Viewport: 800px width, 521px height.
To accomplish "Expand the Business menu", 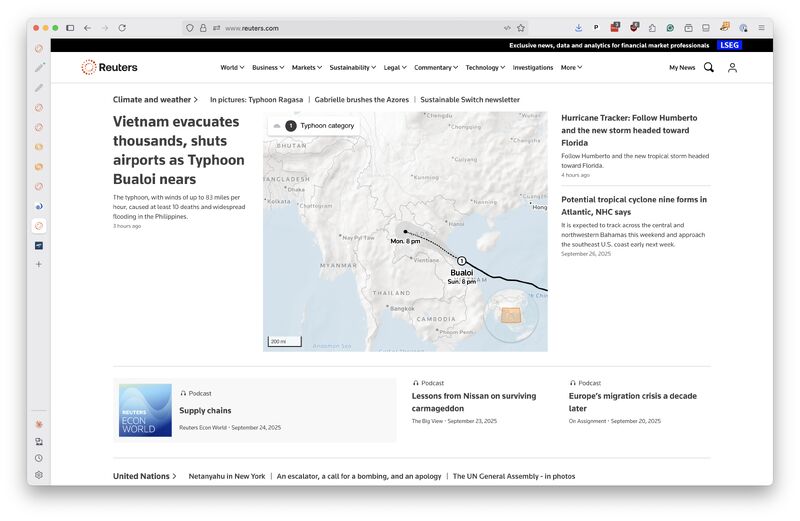I will 268,67.
